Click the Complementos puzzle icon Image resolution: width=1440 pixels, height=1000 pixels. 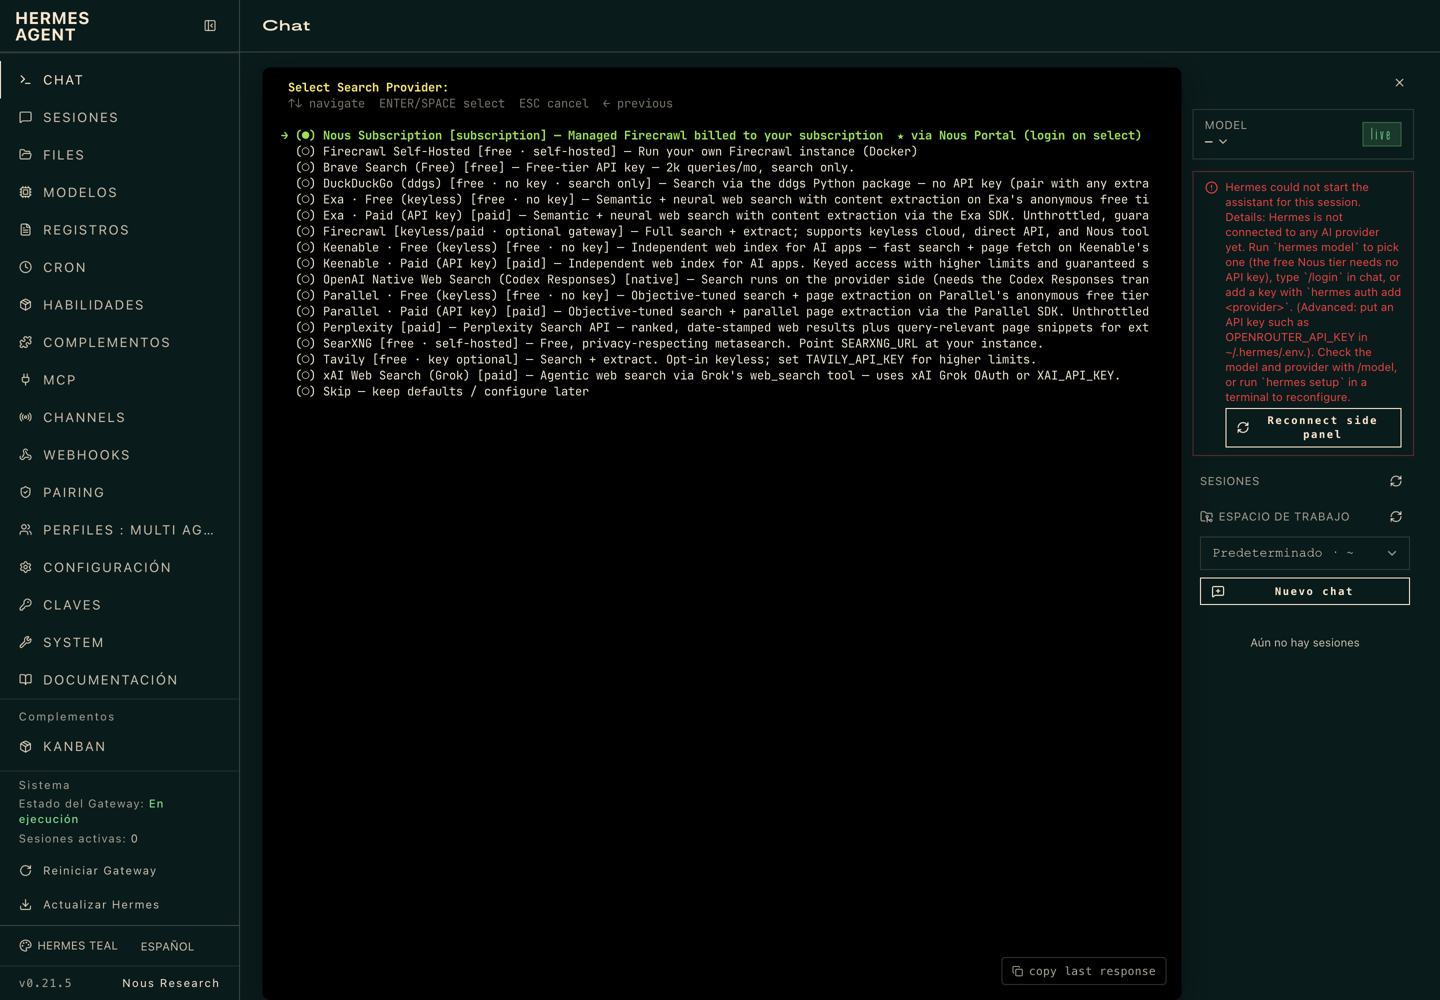point(26,343)
